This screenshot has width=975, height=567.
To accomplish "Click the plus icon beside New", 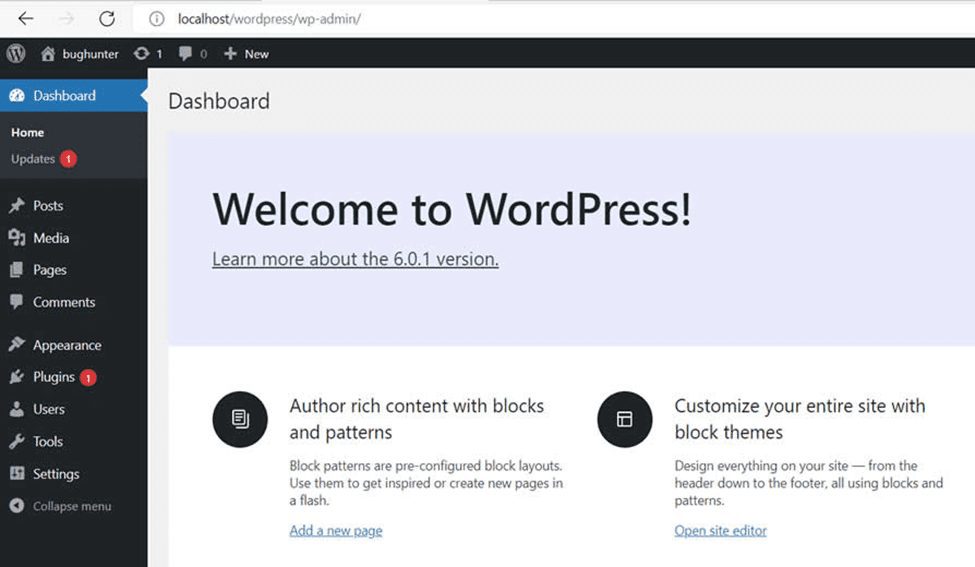I will (230, 54).
